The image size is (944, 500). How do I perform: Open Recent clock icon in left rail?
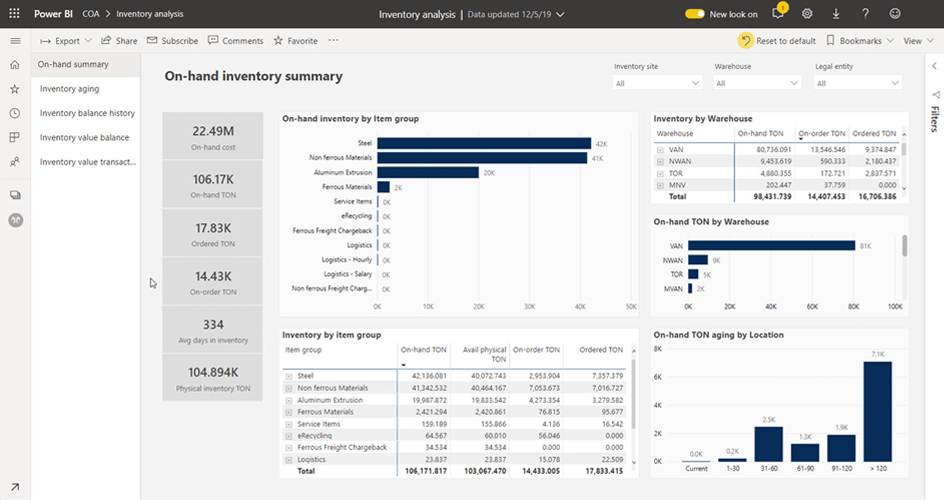15,113
